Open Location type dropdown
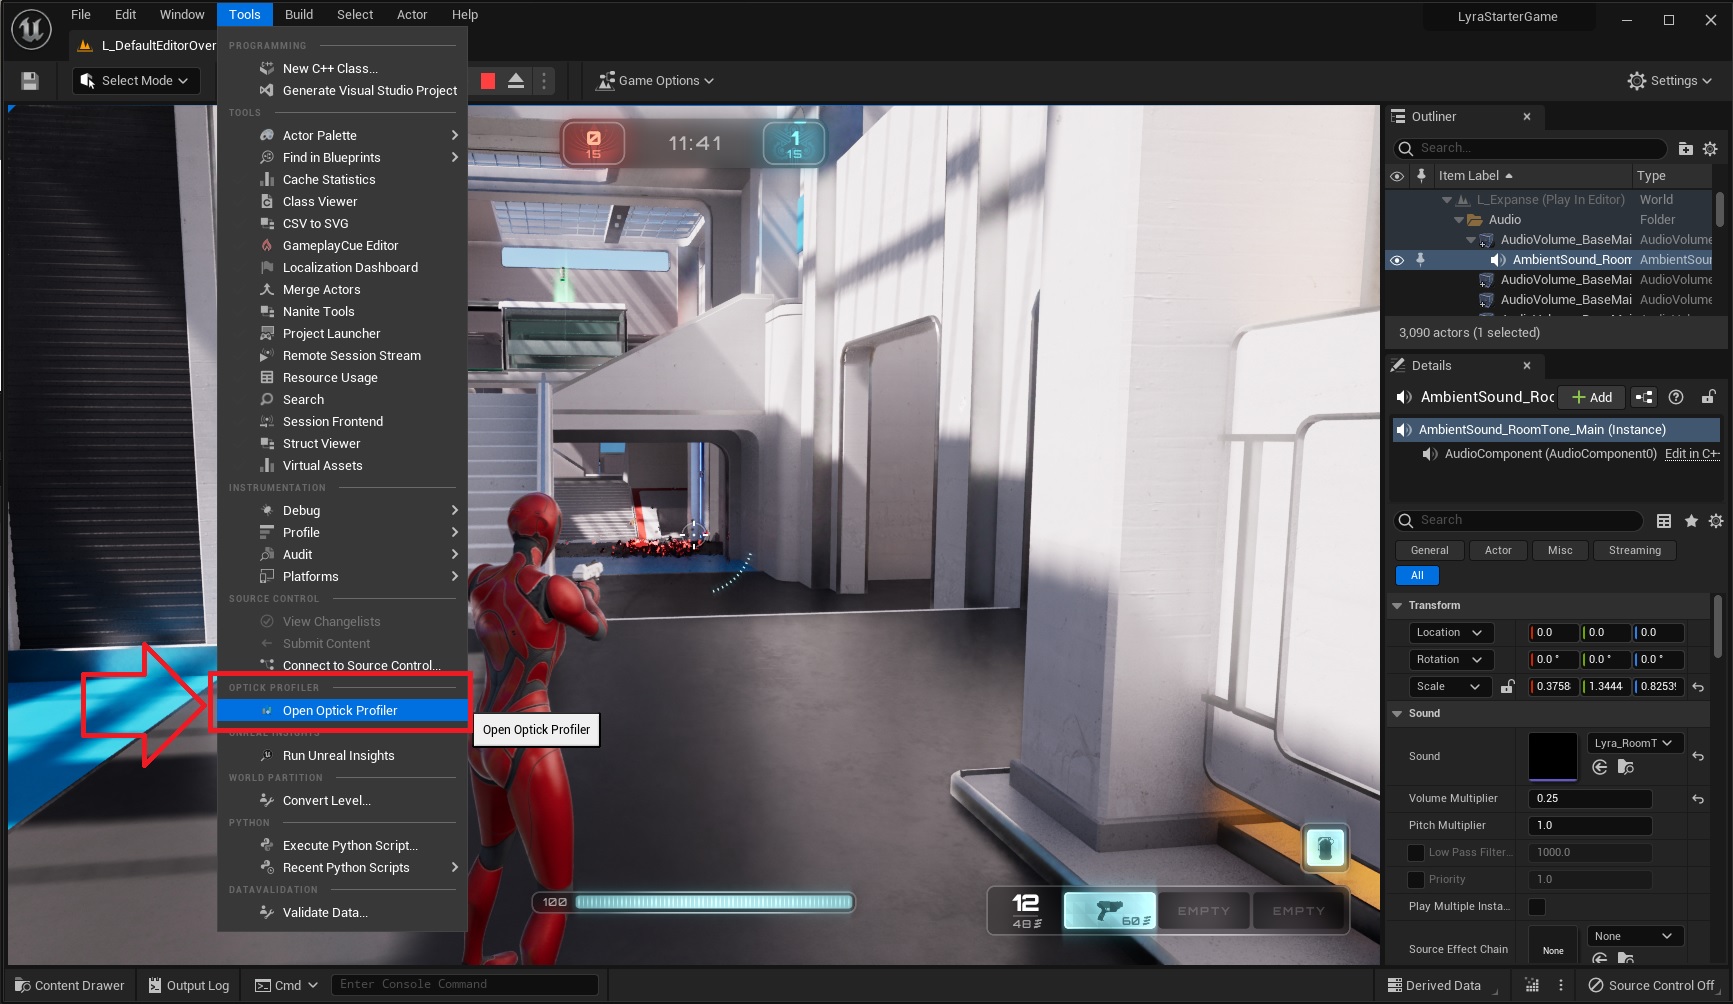The image size is (1733, 1004). tap(1450, 633)
